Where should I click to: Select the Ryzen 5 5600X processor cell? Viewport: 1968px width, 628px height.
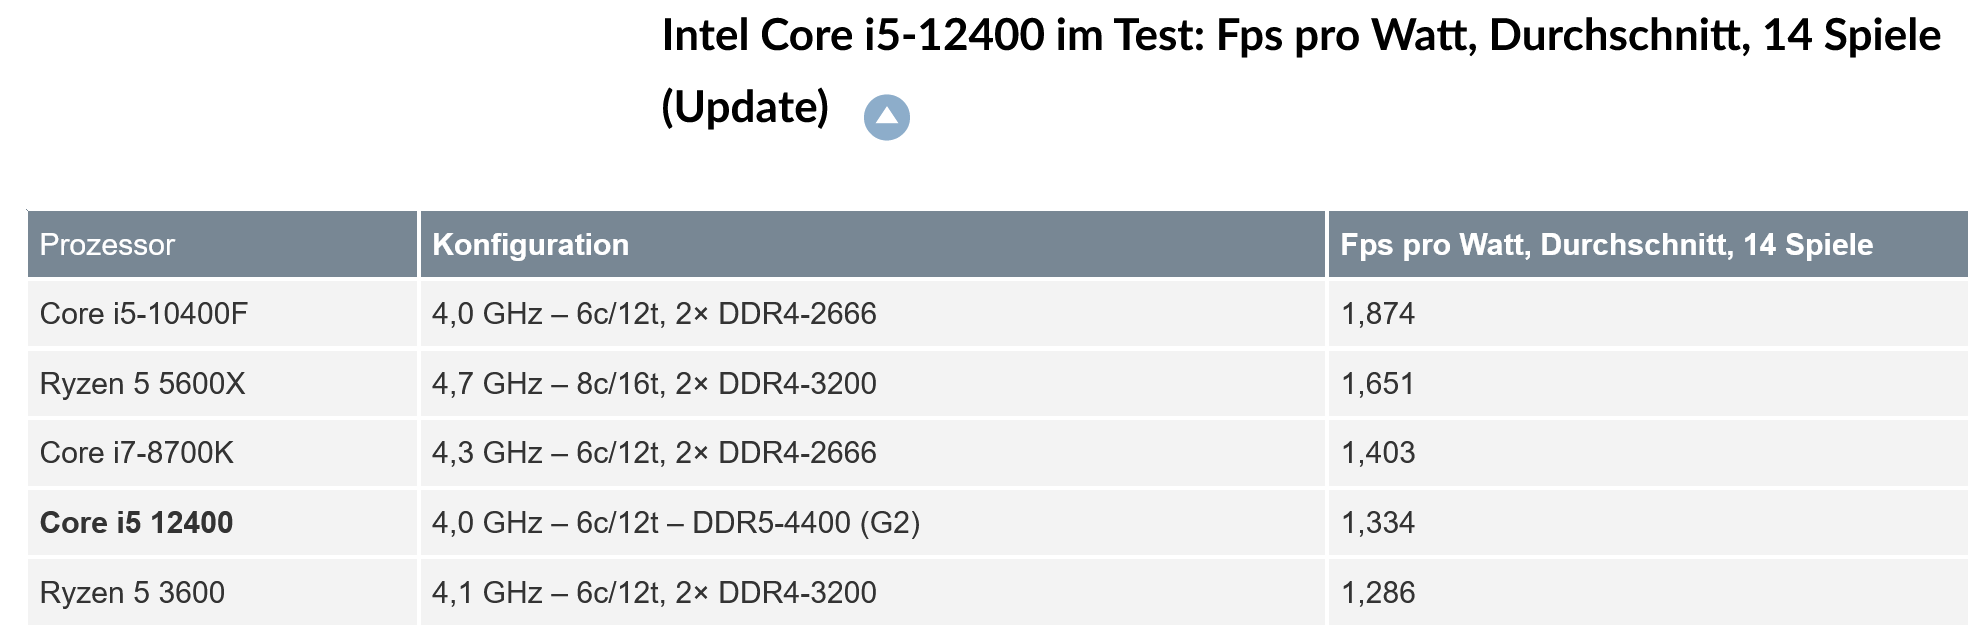pos(222,384)
